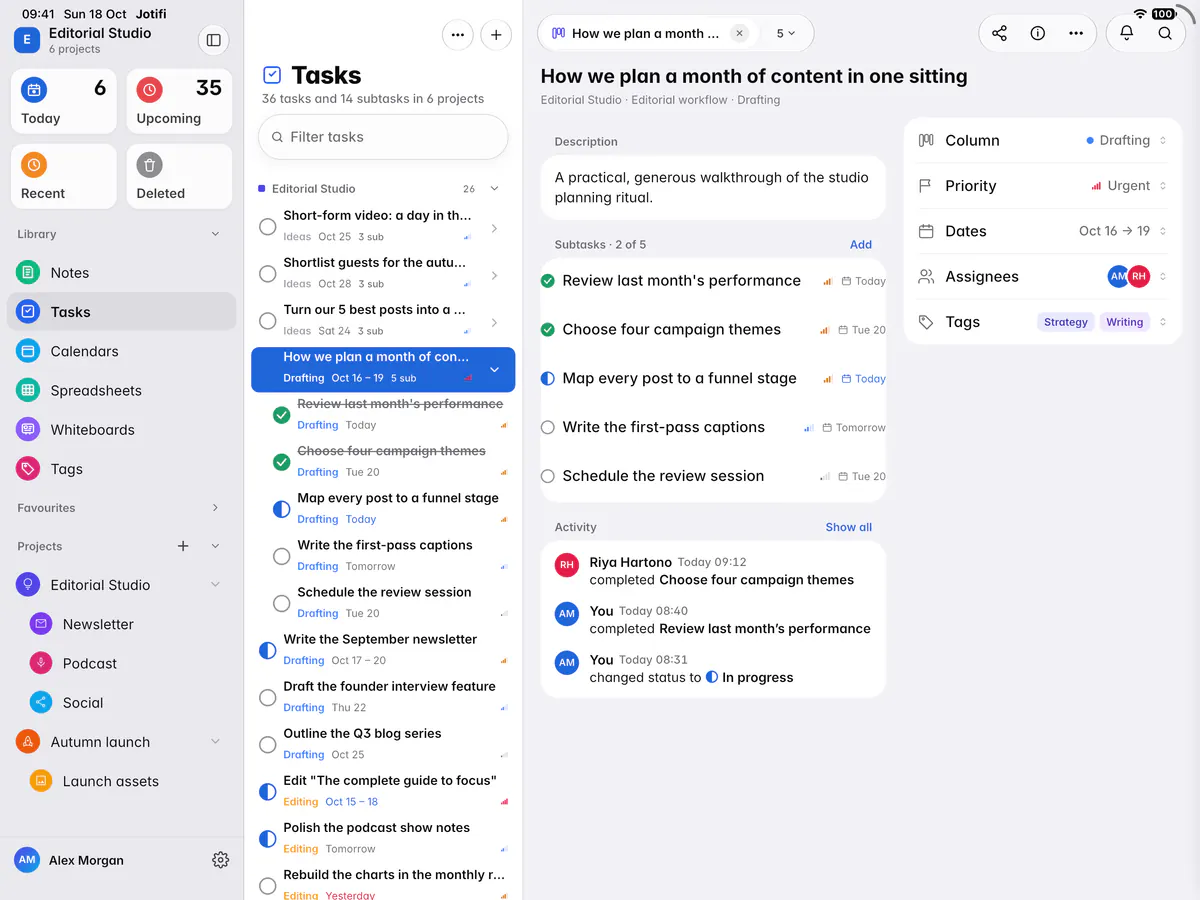The height and width of the screenshot is (900, 1200).
Task: Toggle detail subtask 'Map every post to a funnel stage'
Action: (548, 379)
